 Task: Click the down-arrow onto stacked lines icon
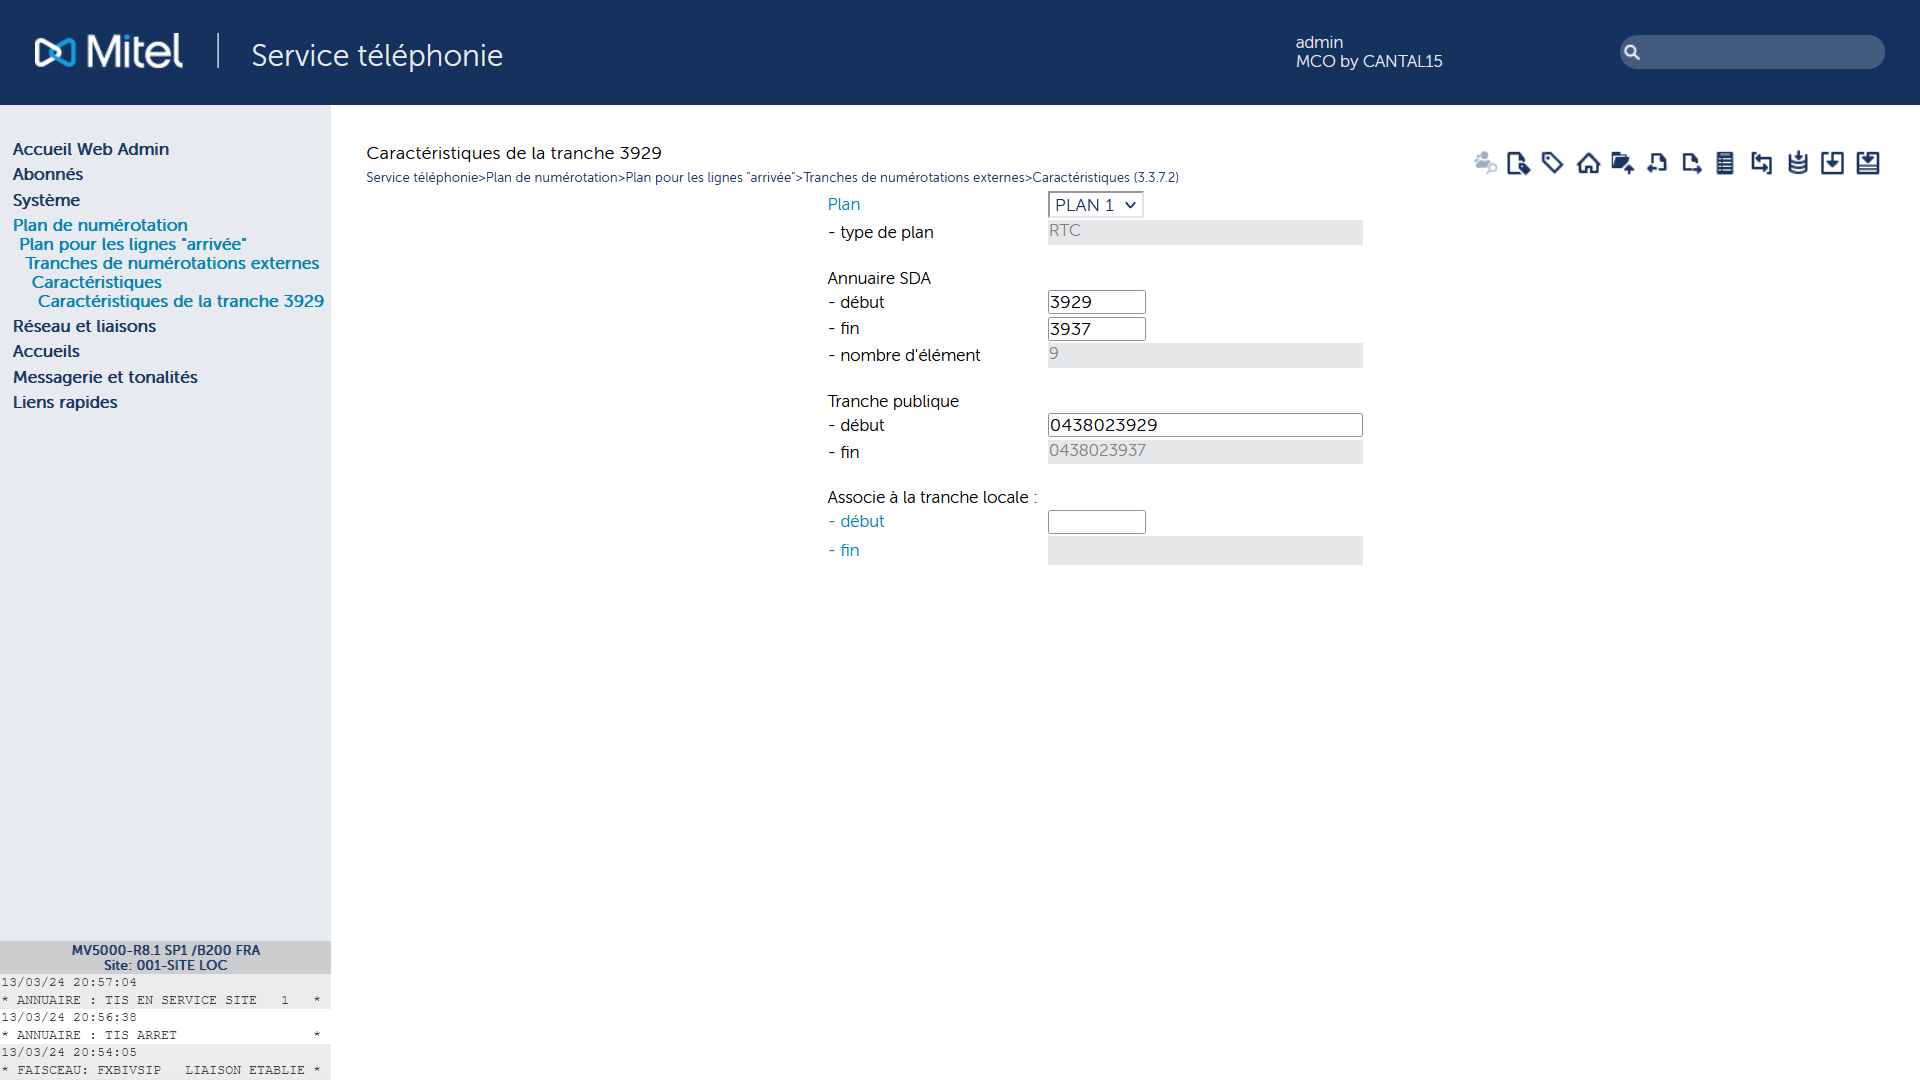(1868, 163)
